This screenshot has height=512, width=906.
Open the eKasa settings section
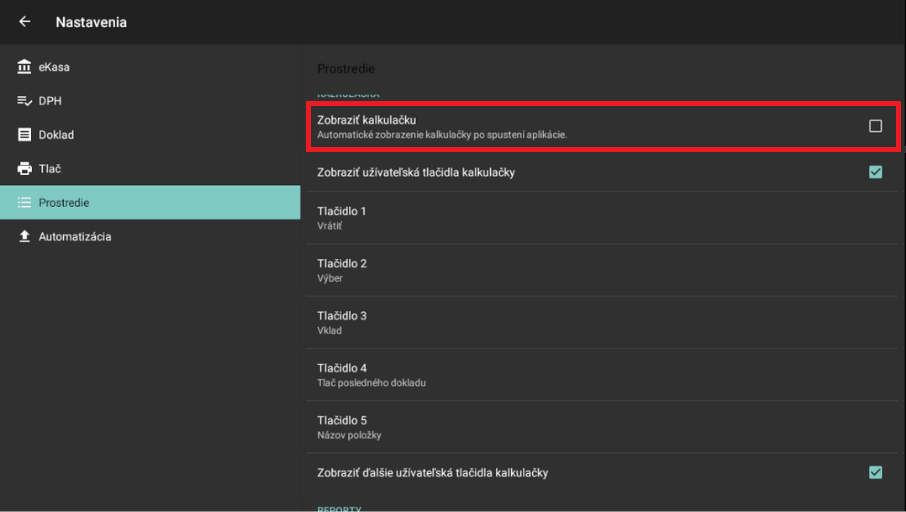[x=55, y=67]
